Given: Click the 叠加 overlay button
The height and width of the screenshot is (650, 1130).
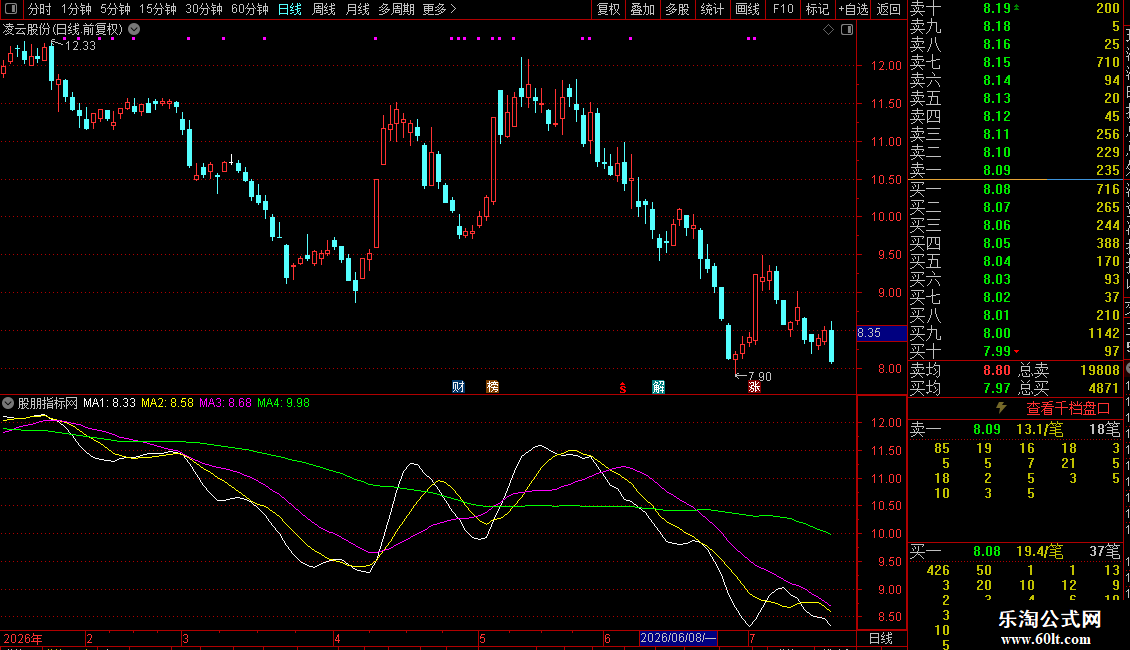Looking at the screenshot, I should pyautogui.click(x=642, y=9).
